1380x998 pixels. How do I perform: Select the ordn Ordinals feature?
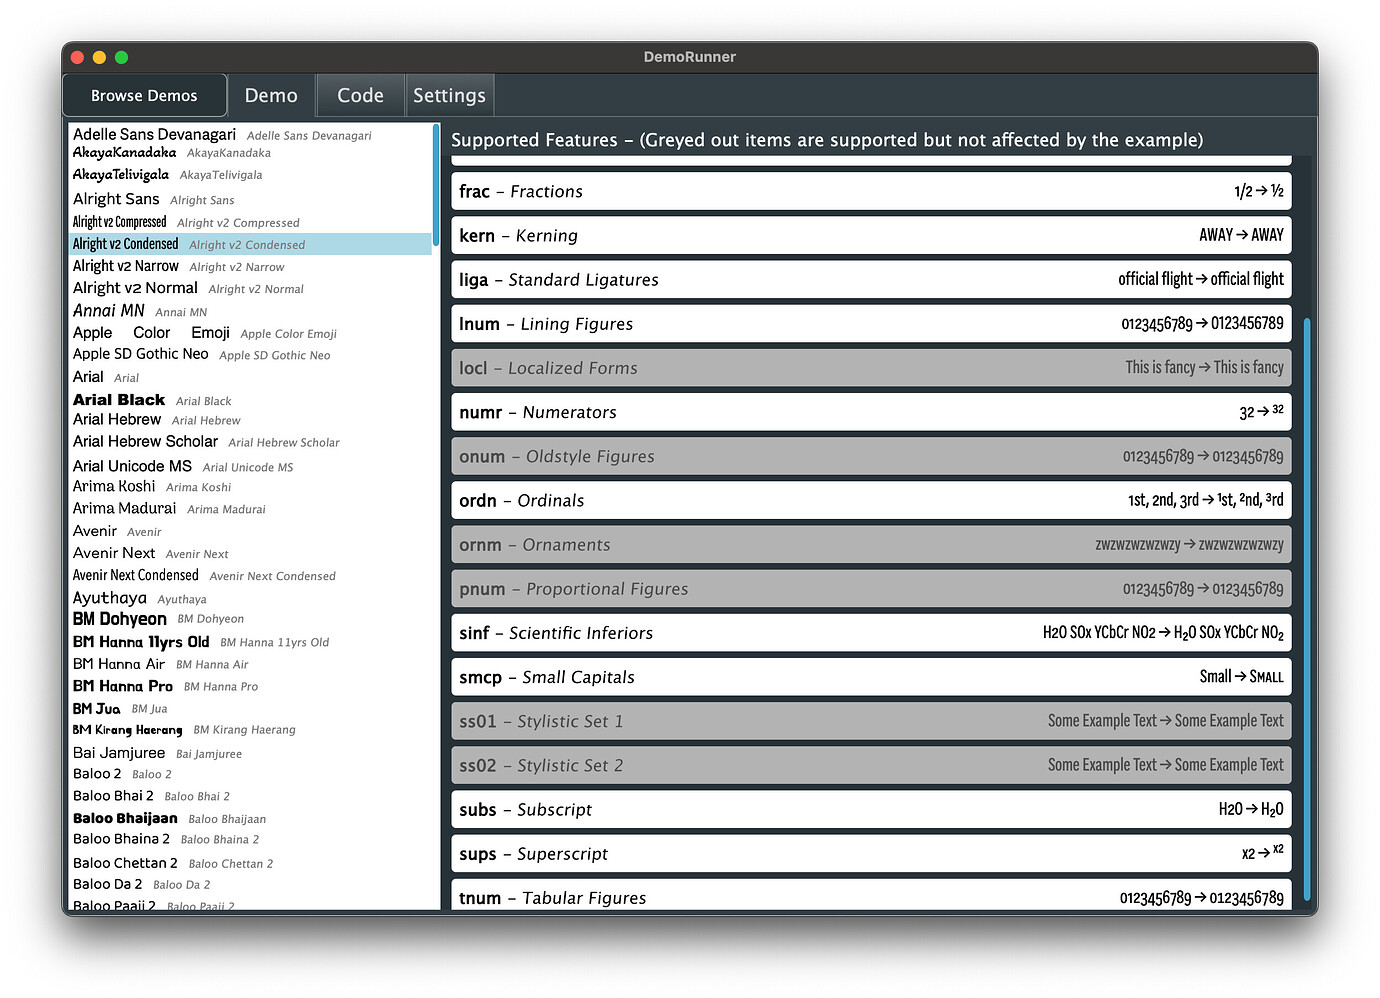(x=870, y=500)
